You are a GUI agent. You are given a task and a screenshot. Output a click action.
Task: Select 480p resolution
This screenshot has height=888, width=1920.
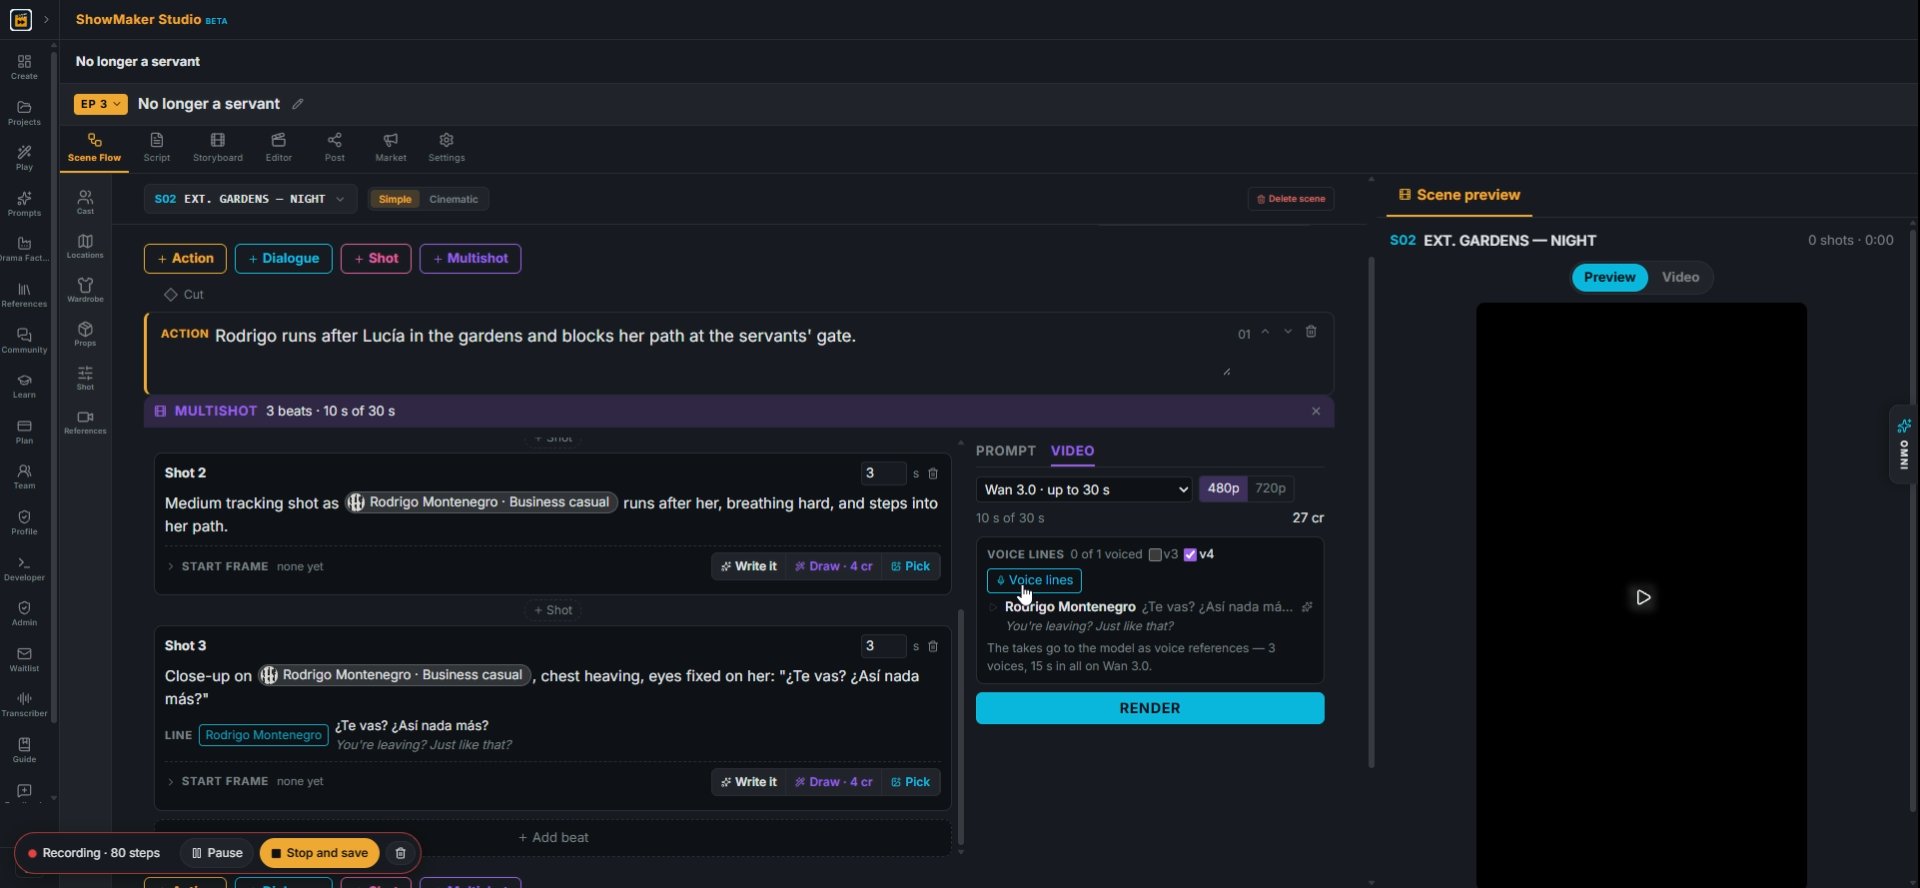[x=1223, y=489]
